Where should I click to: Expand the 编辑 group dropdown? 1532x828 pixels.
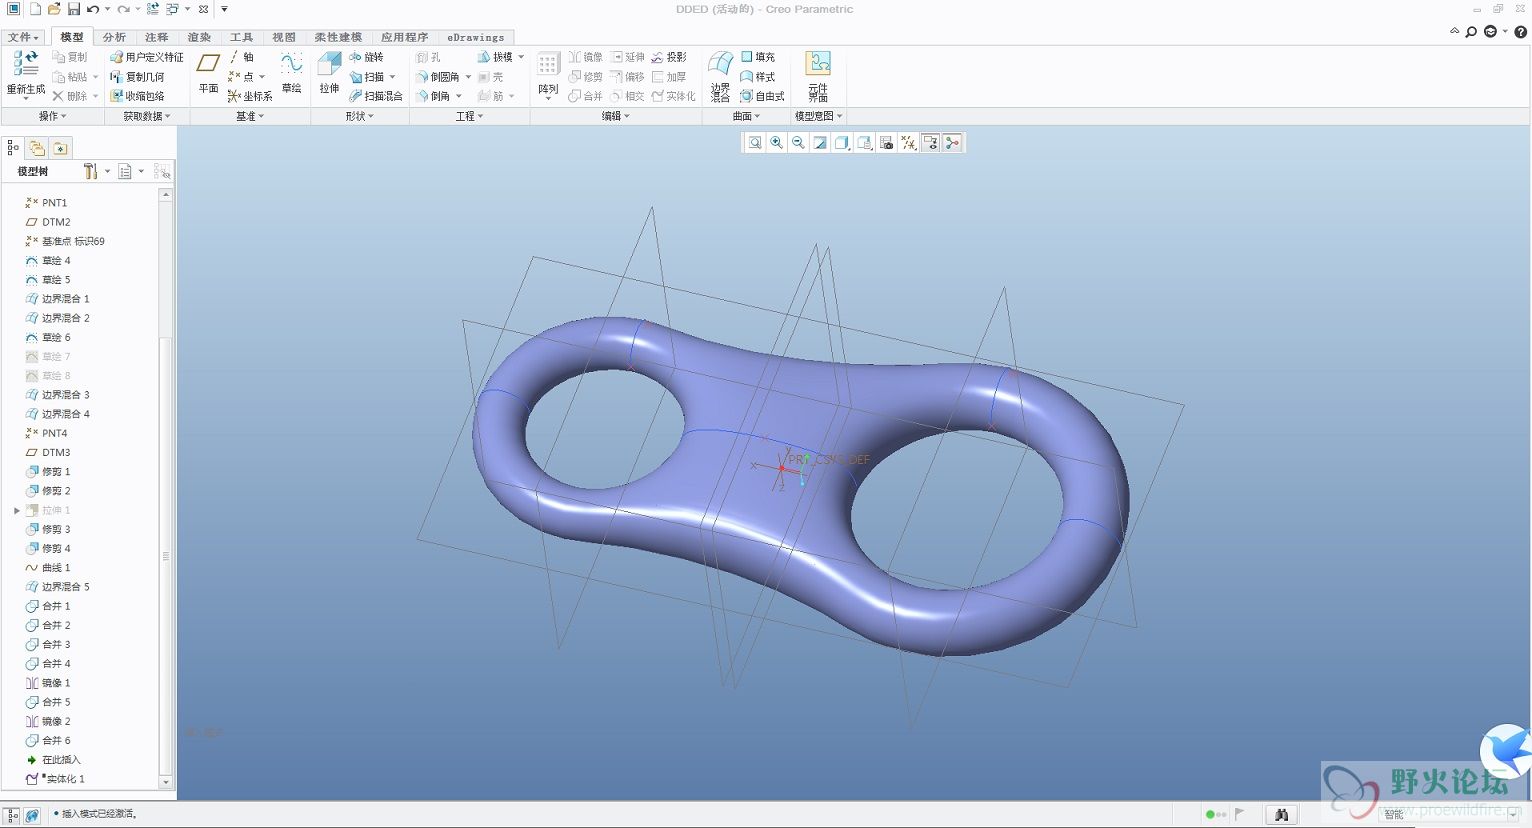coord(616,116)
